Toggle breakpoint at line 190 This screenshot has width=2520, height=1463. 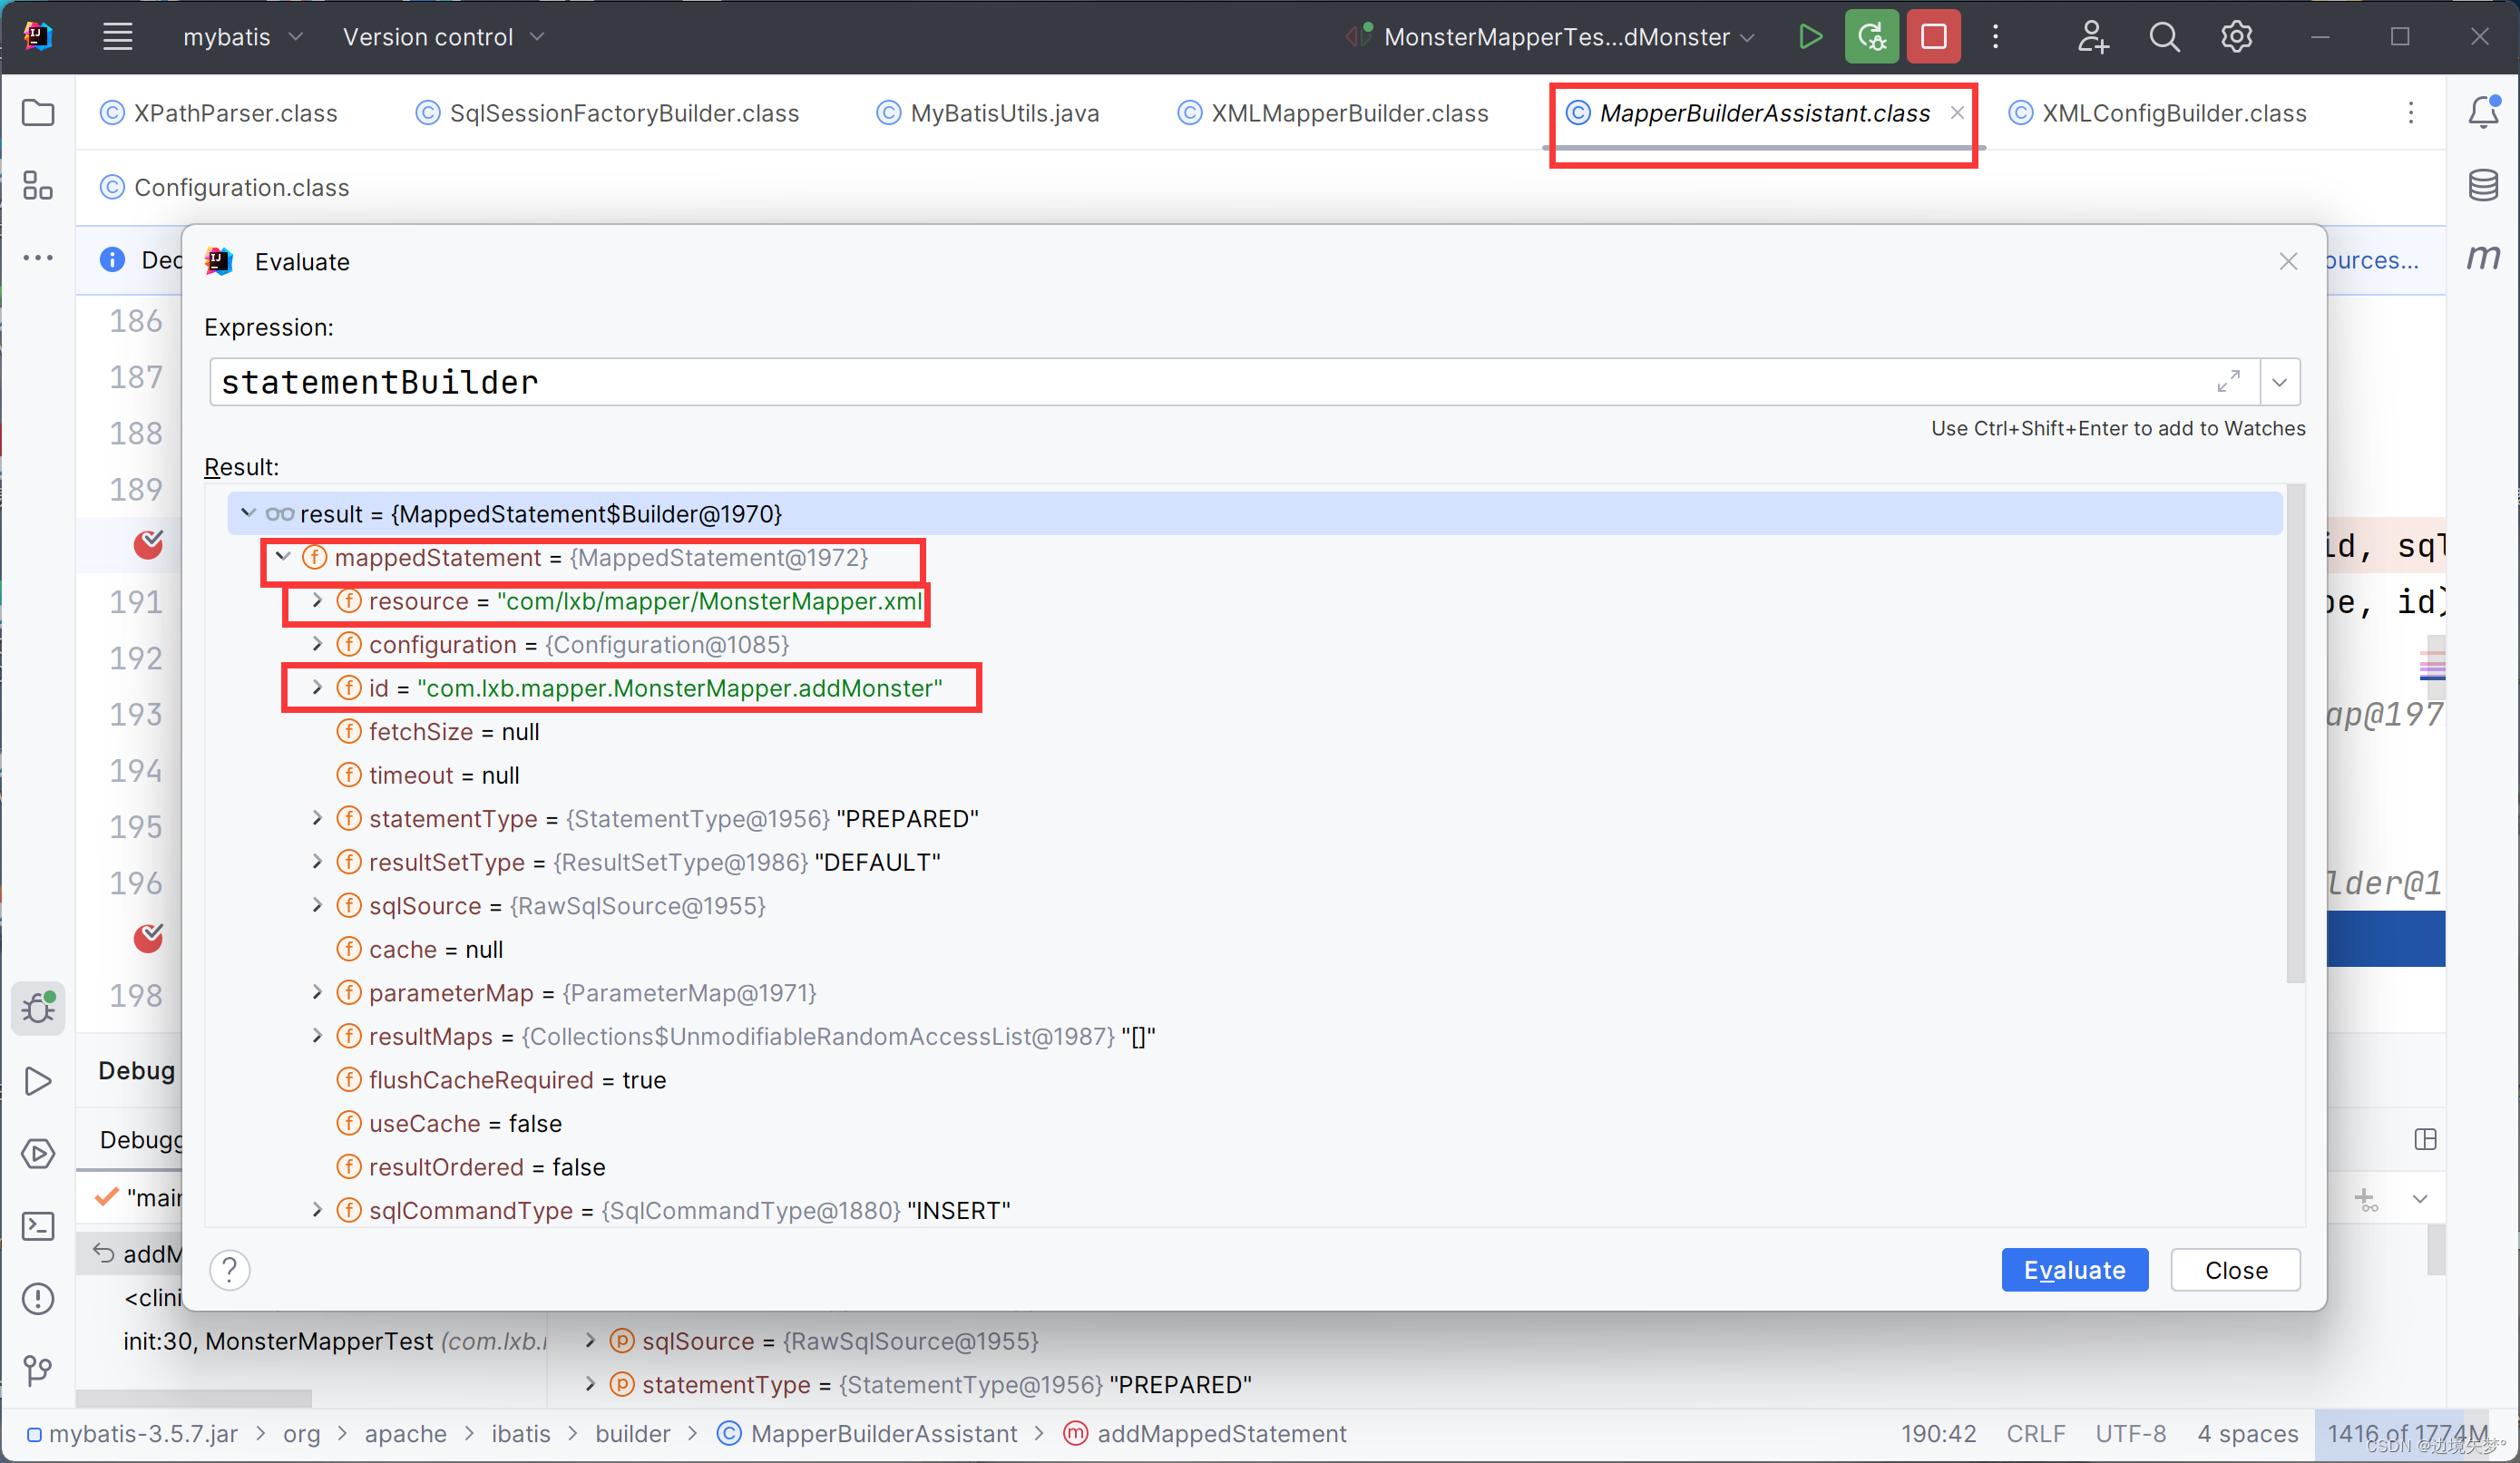click(148, 544)
